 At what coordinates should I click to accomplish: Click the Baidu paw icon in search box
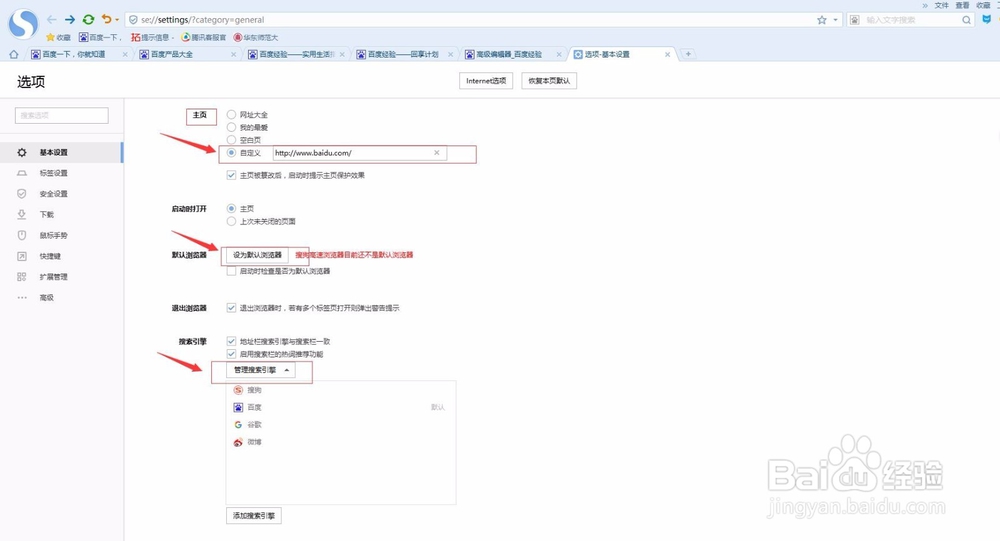pyautogui.click(x=855, y=20)
